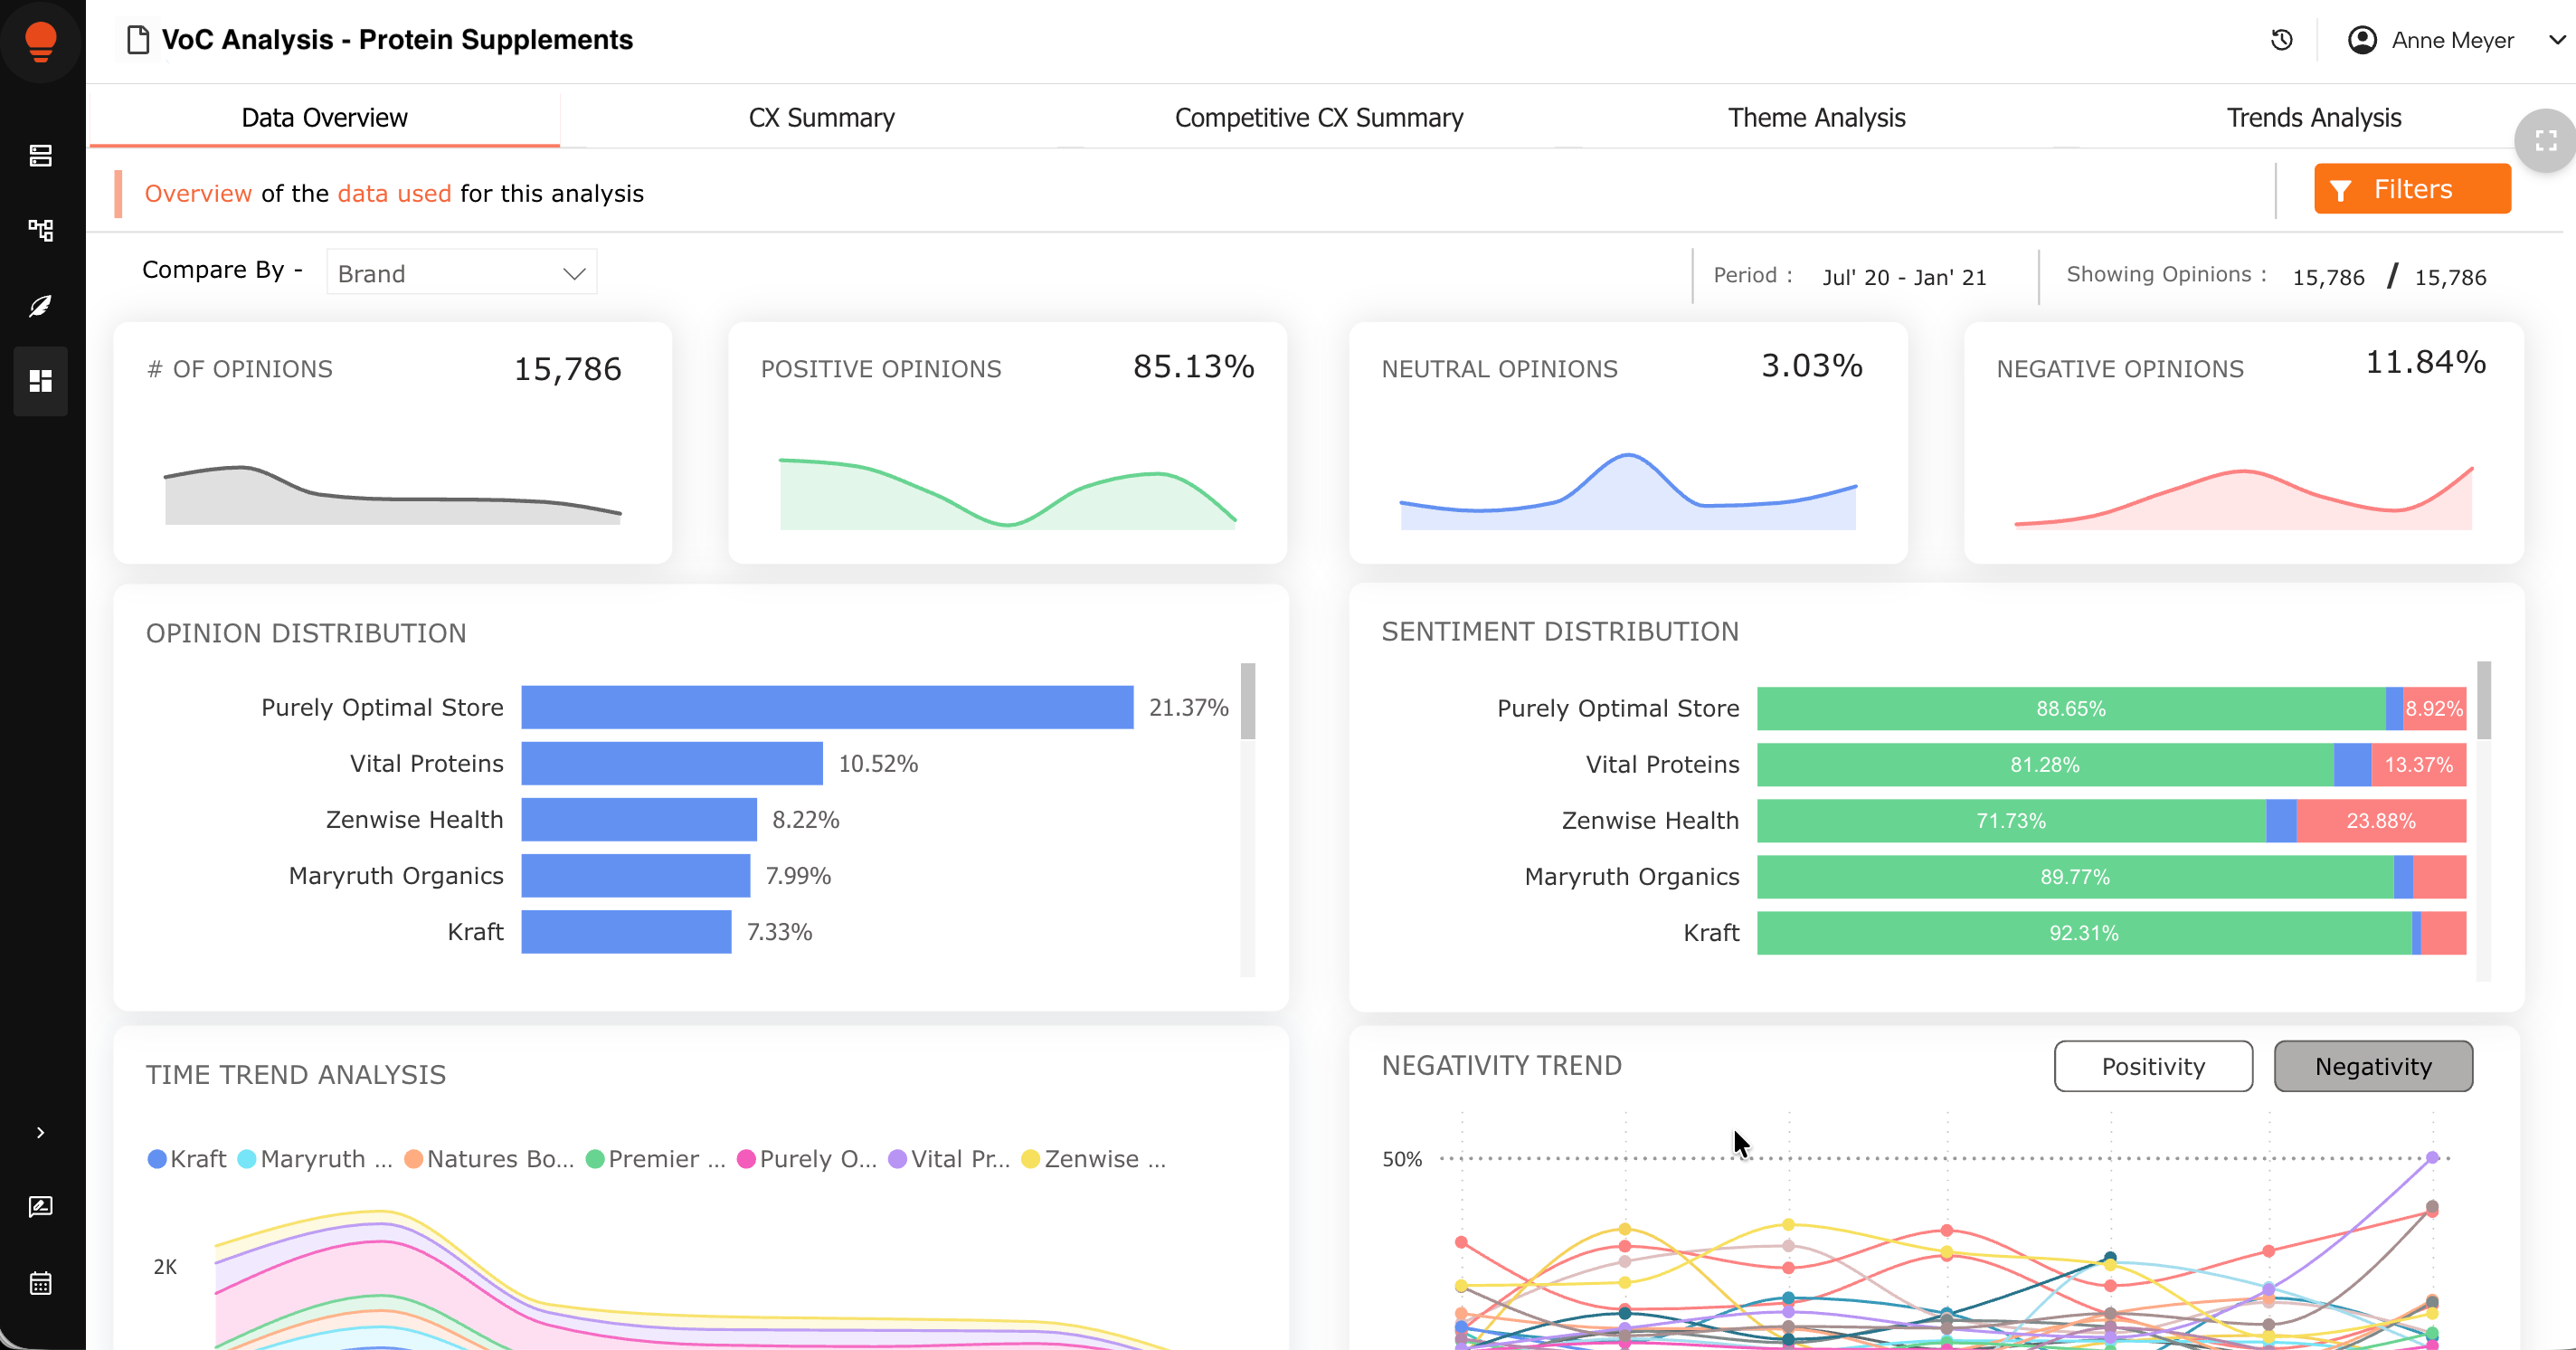This screenshot has height=1350, width=2576.
Task: Open the Compare By Brand dropdown
Action: (462, 273)
